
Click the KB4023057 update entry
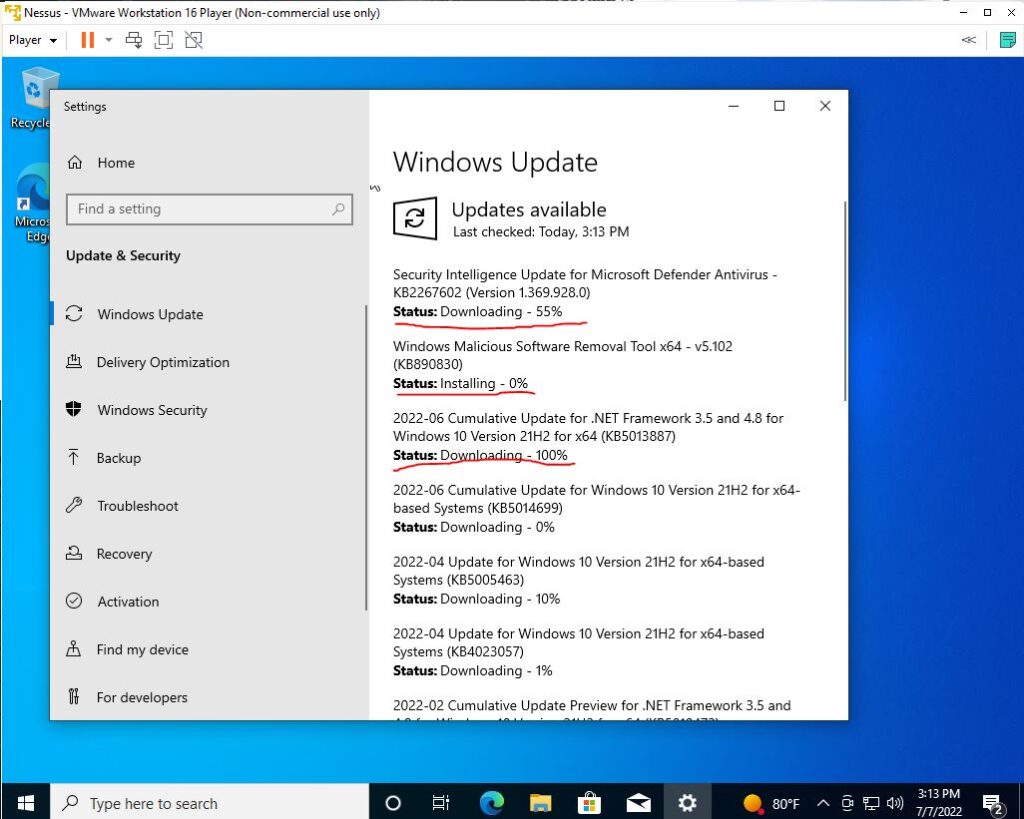pyautogui.click(x=579, y=643)
